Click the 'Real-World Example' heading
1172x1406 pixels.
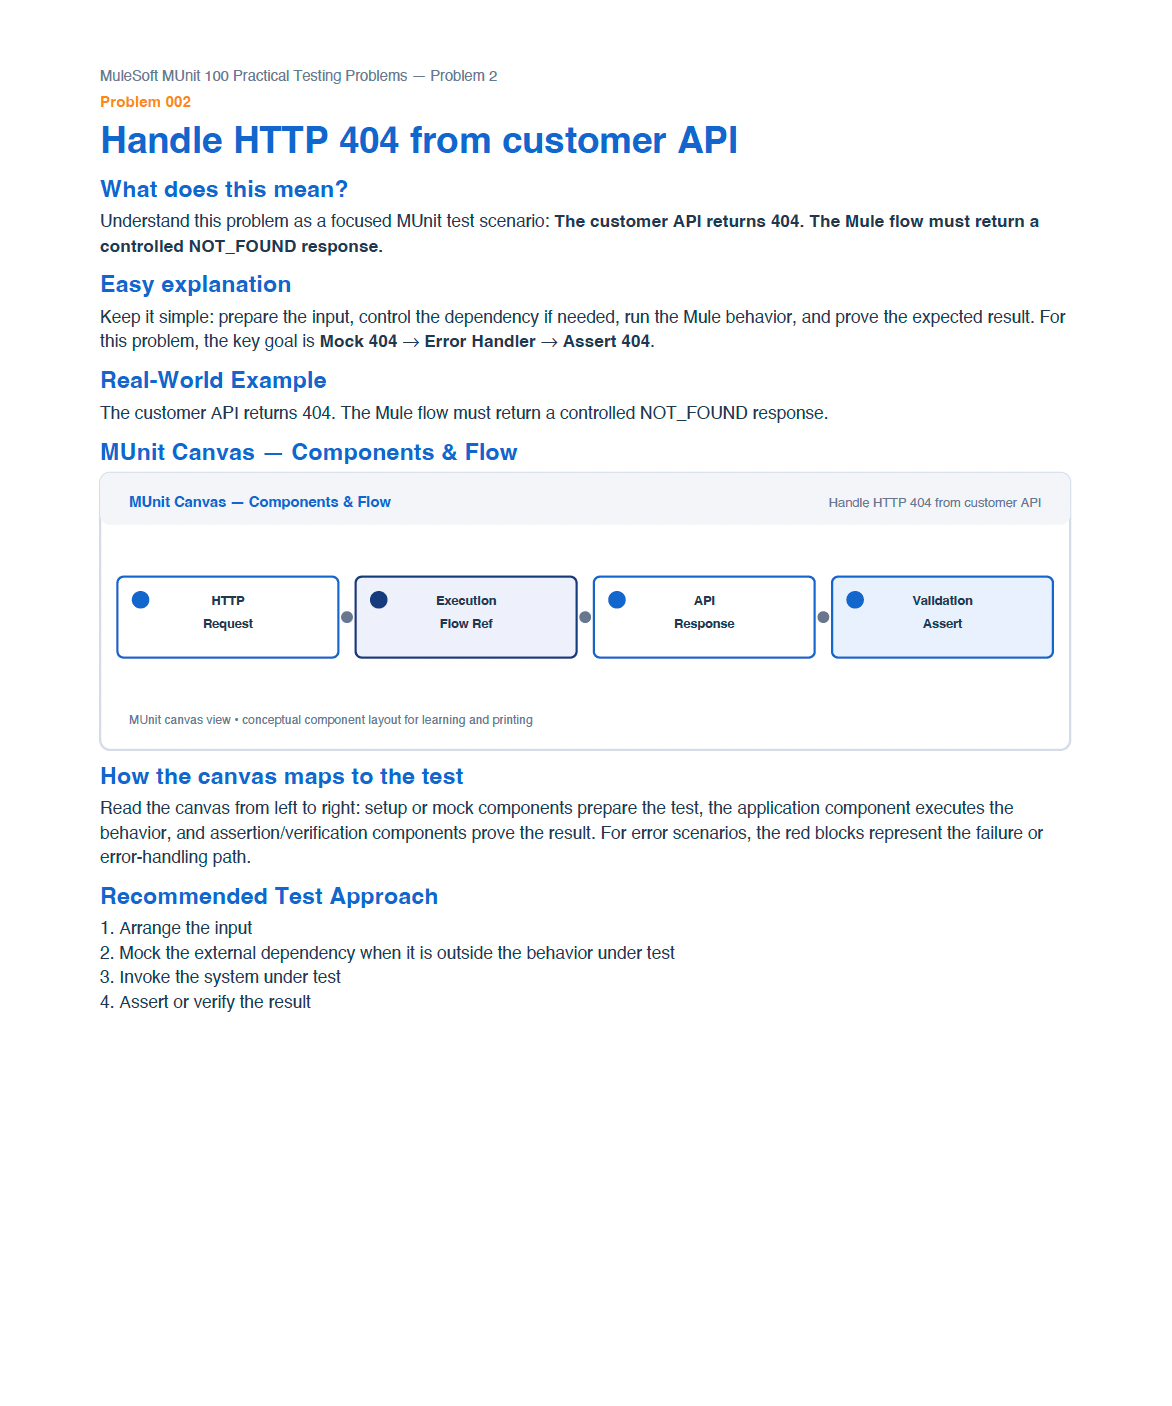[x=213, y=380]
